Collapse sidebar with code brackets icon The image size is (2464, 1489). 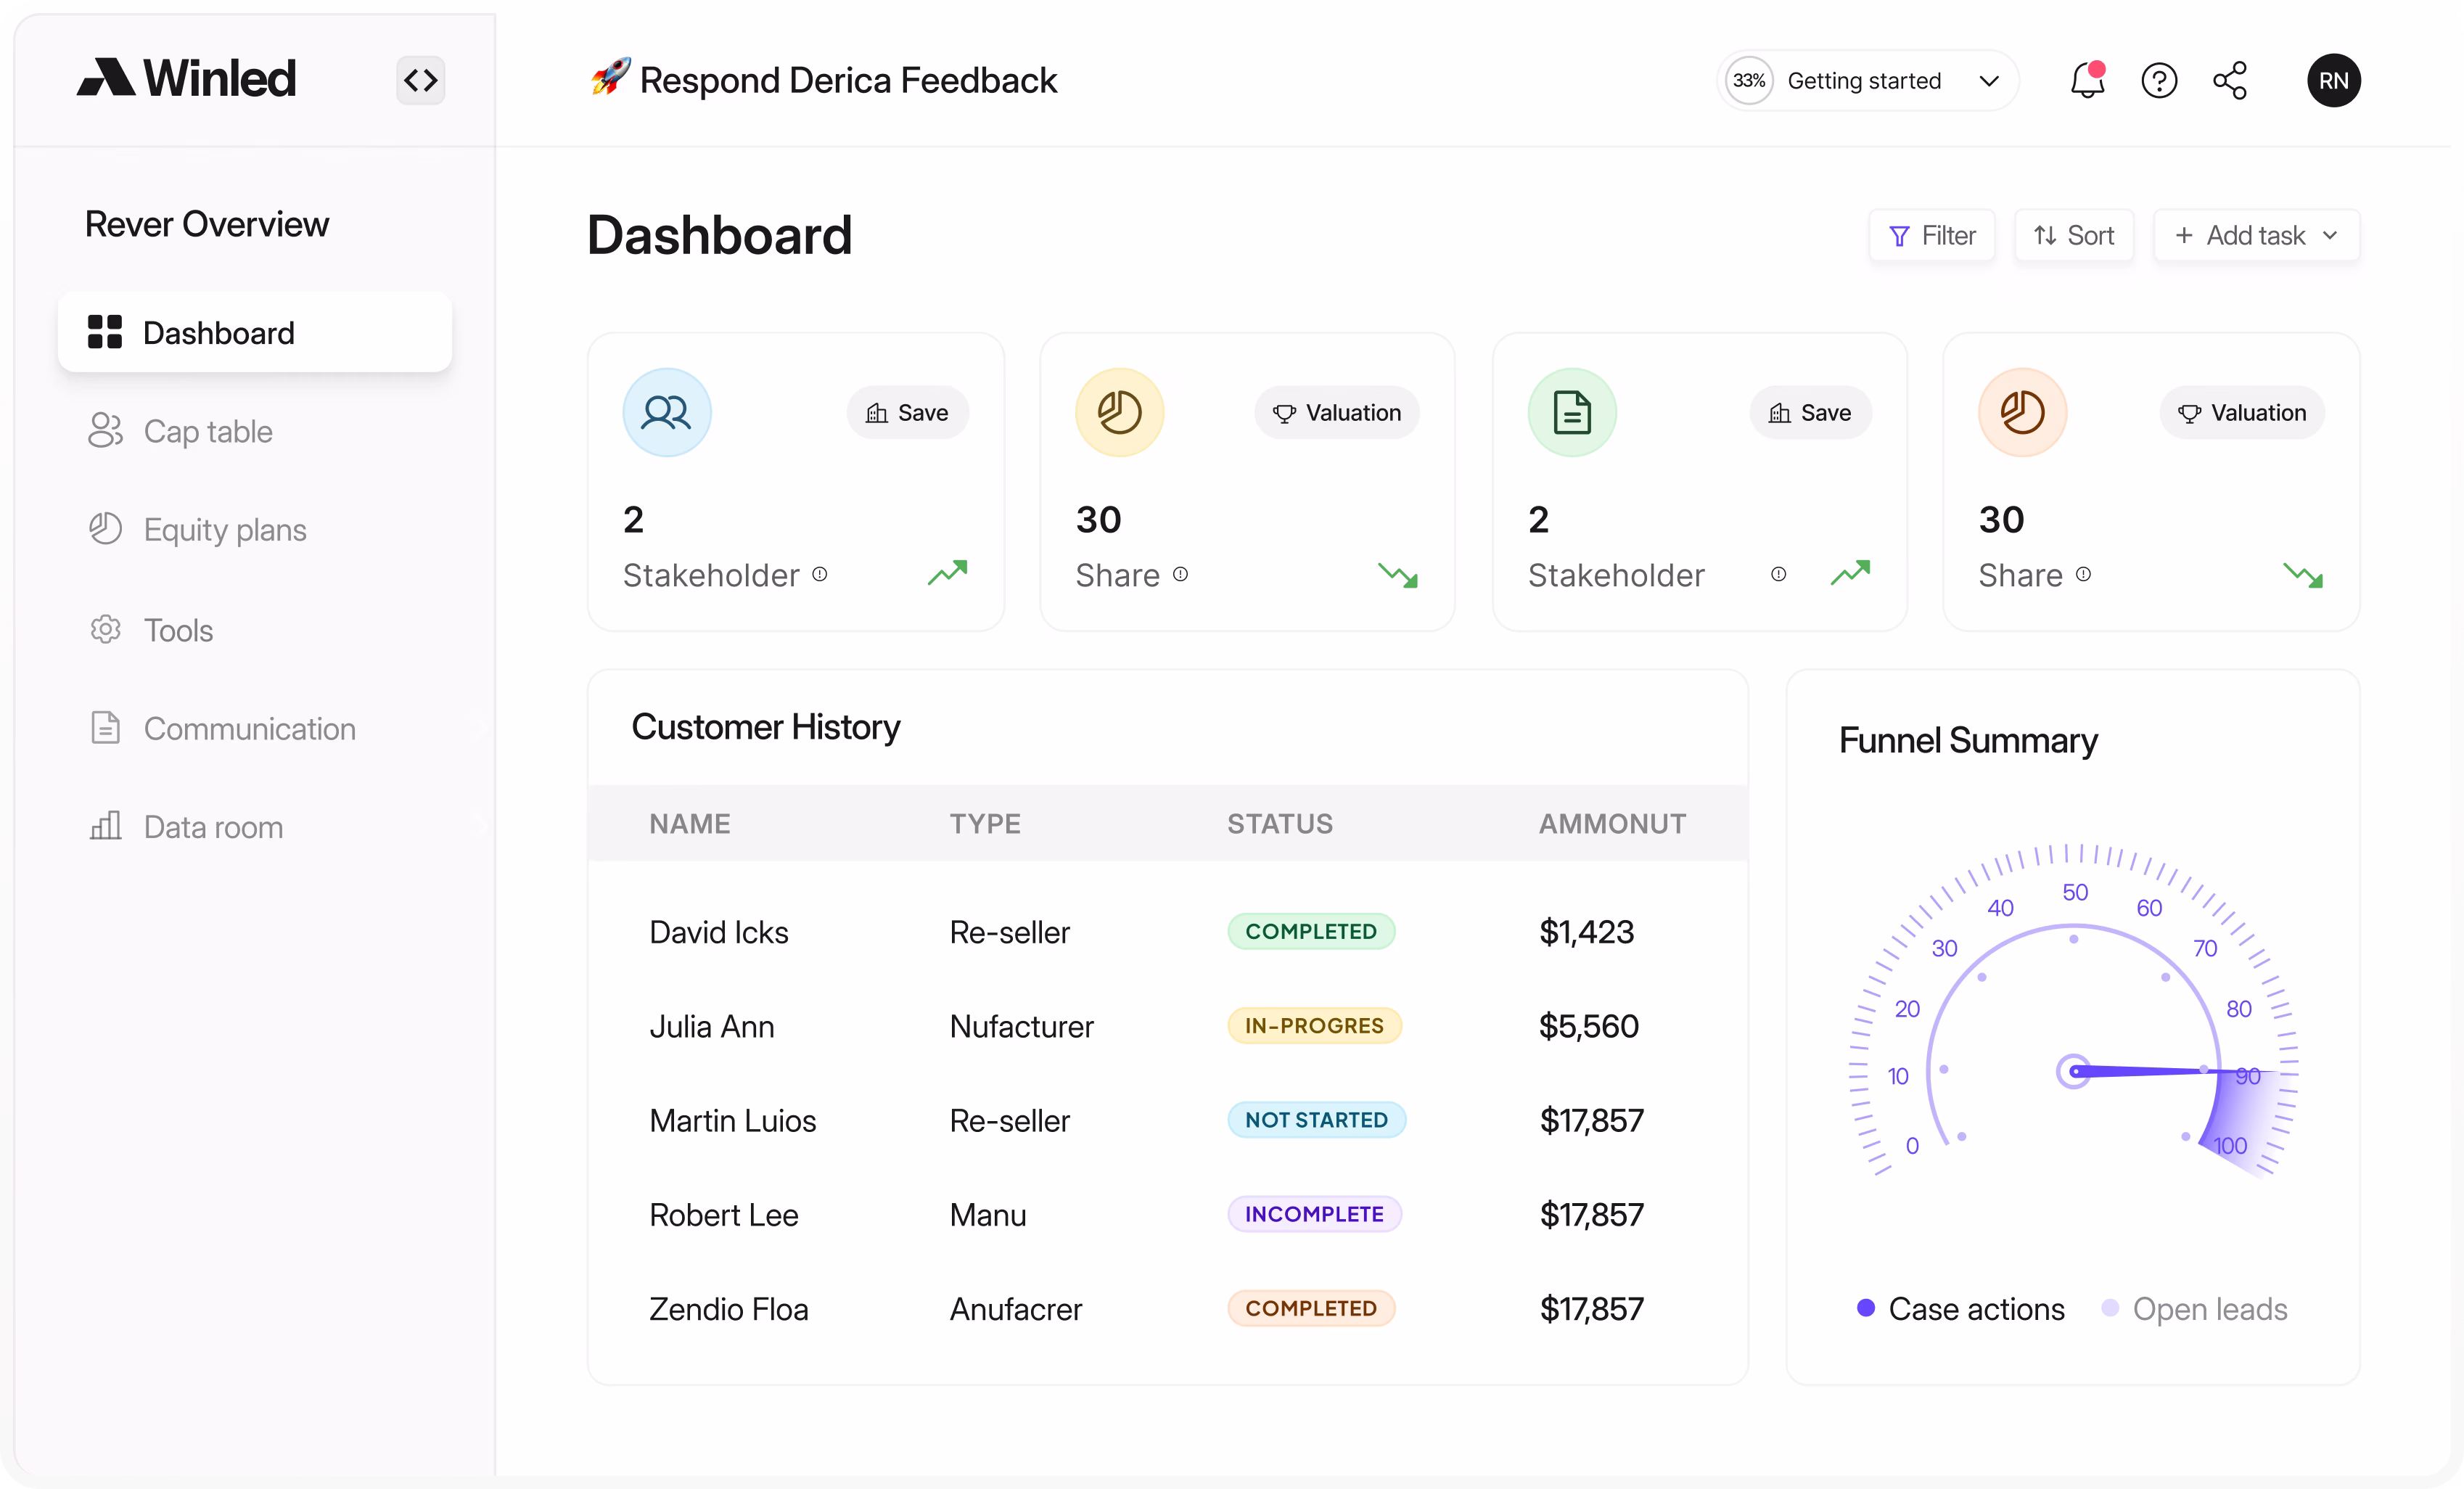point(420,80)
